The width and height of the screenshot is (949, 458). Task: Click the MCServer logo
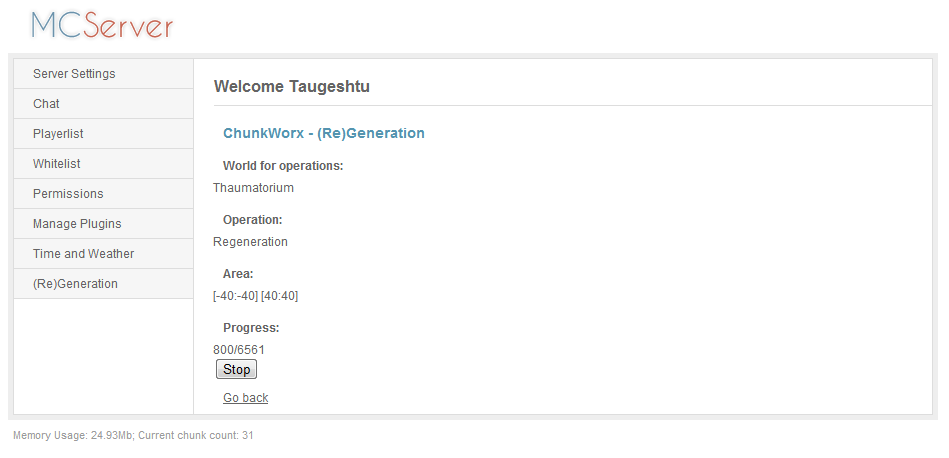point(101,25)
